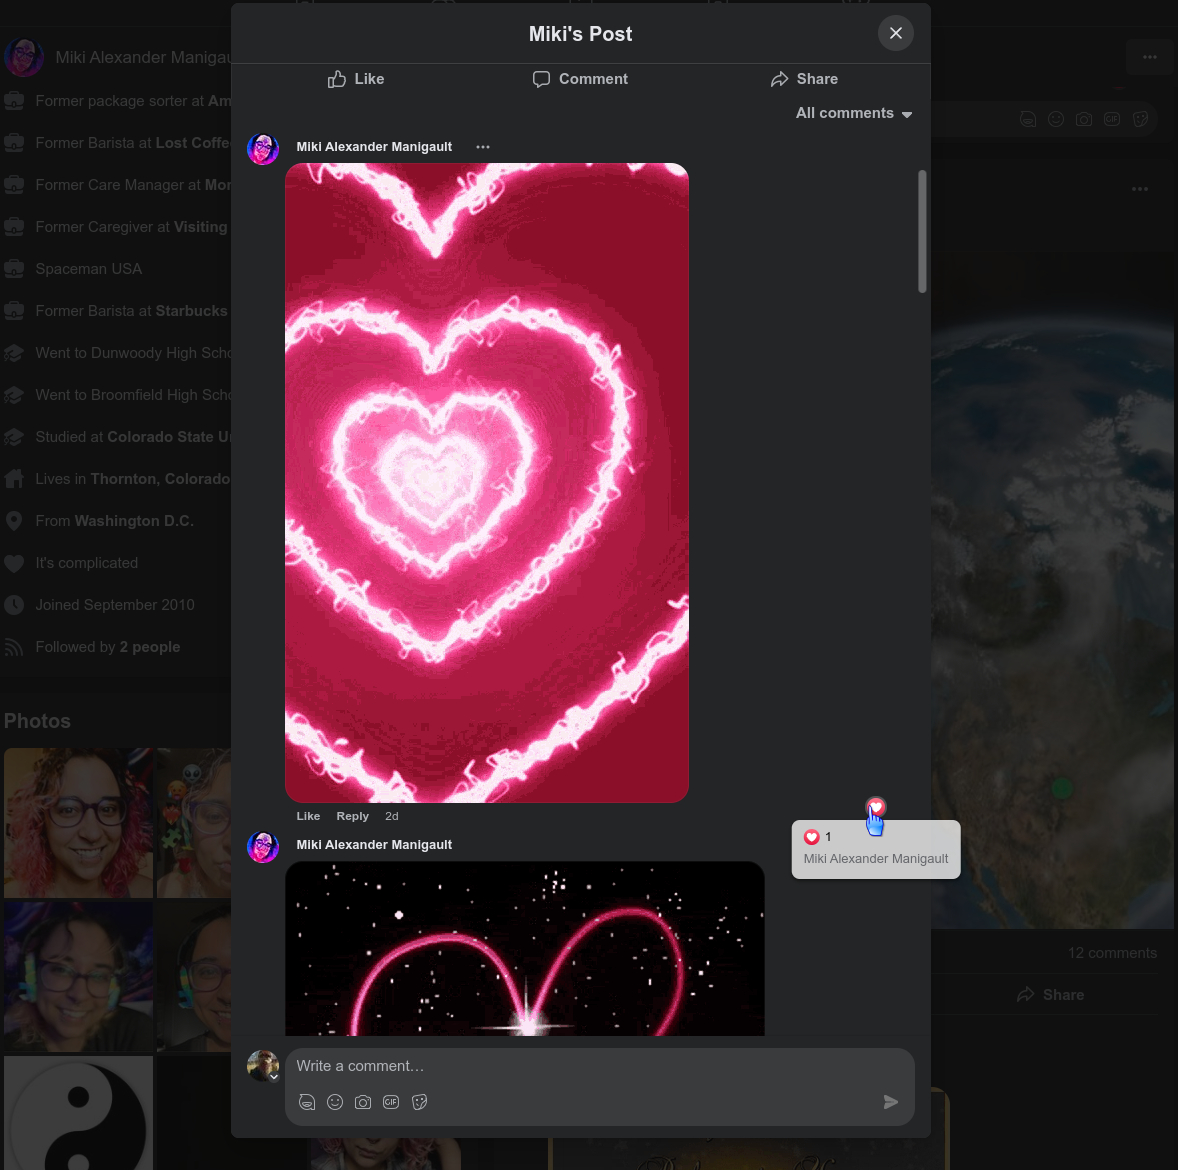Switch commenting identity via avatar chevron
The image size is (1178, 1170).
274,1077
